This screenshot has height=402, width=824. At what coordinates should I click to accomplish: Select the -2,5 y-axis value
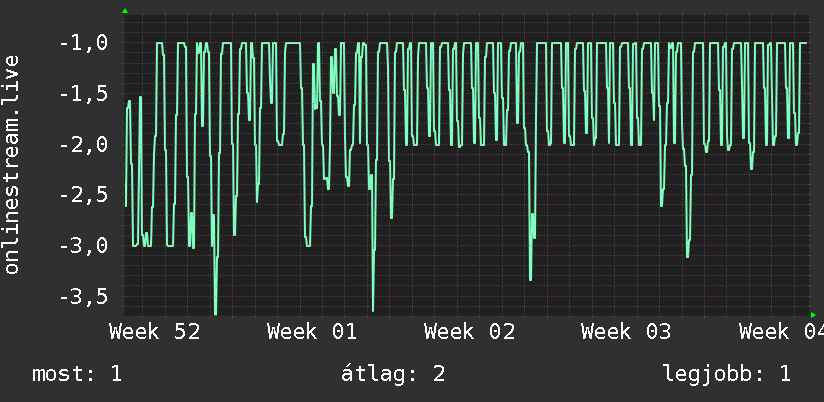pos(84,195)
